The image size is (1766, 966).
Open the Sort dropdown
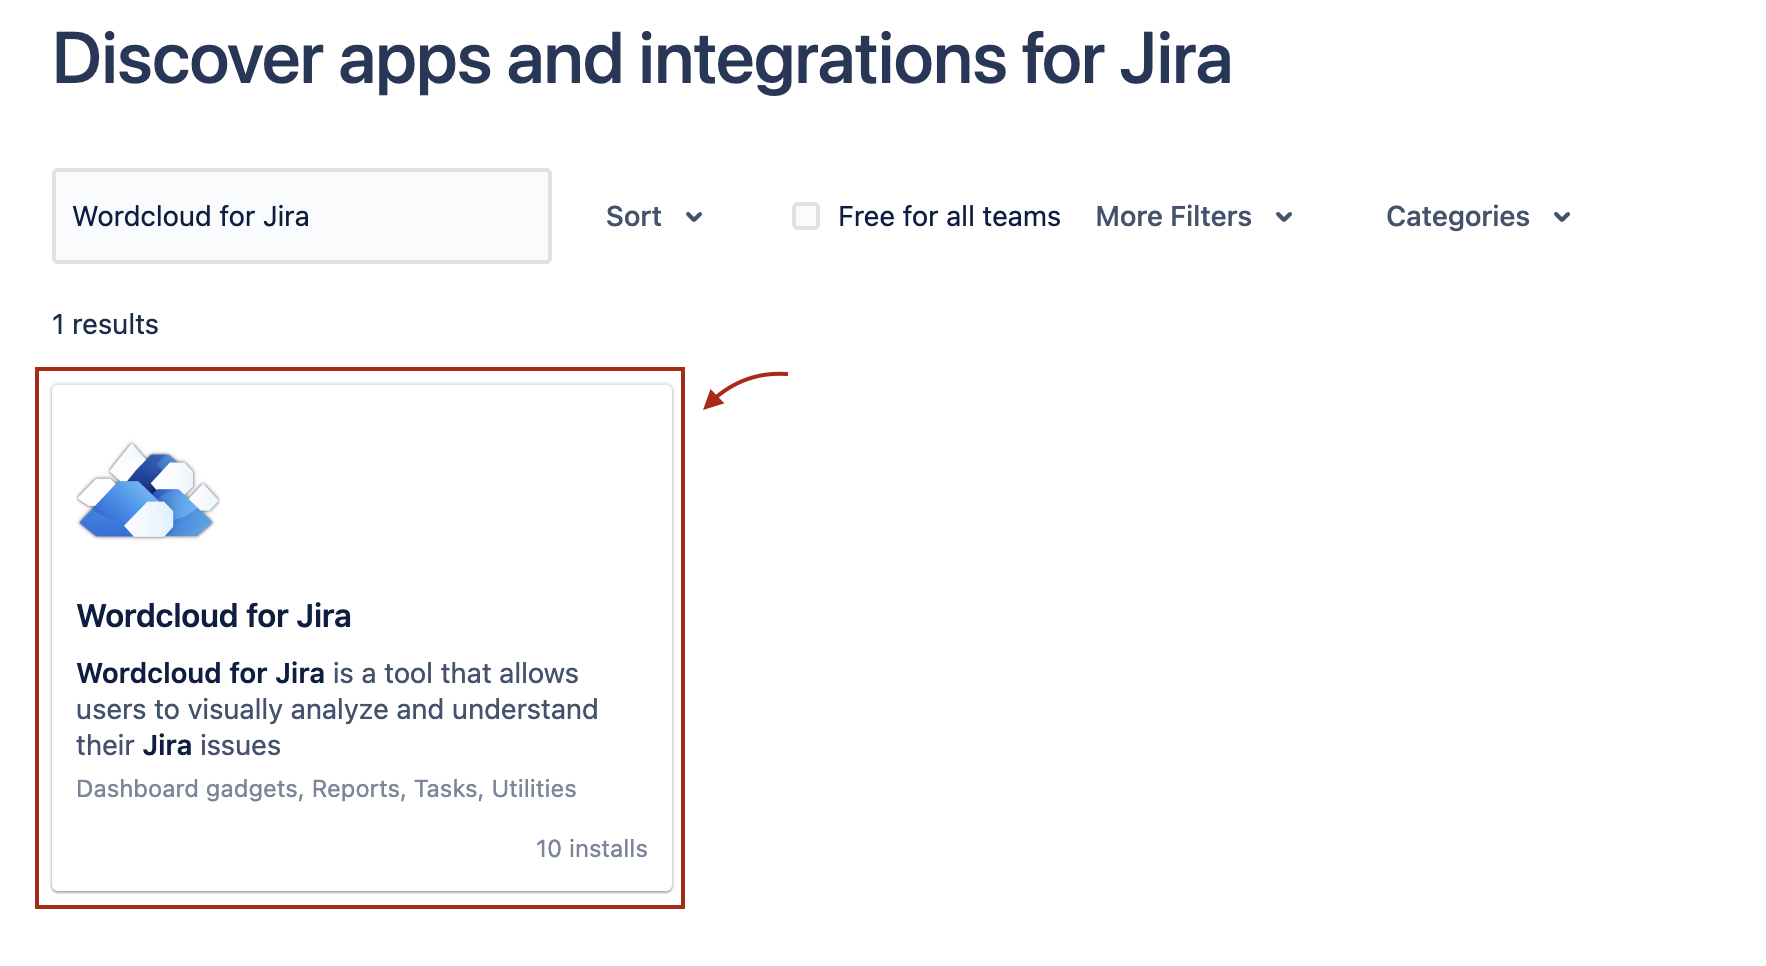[x=634, y=216]
